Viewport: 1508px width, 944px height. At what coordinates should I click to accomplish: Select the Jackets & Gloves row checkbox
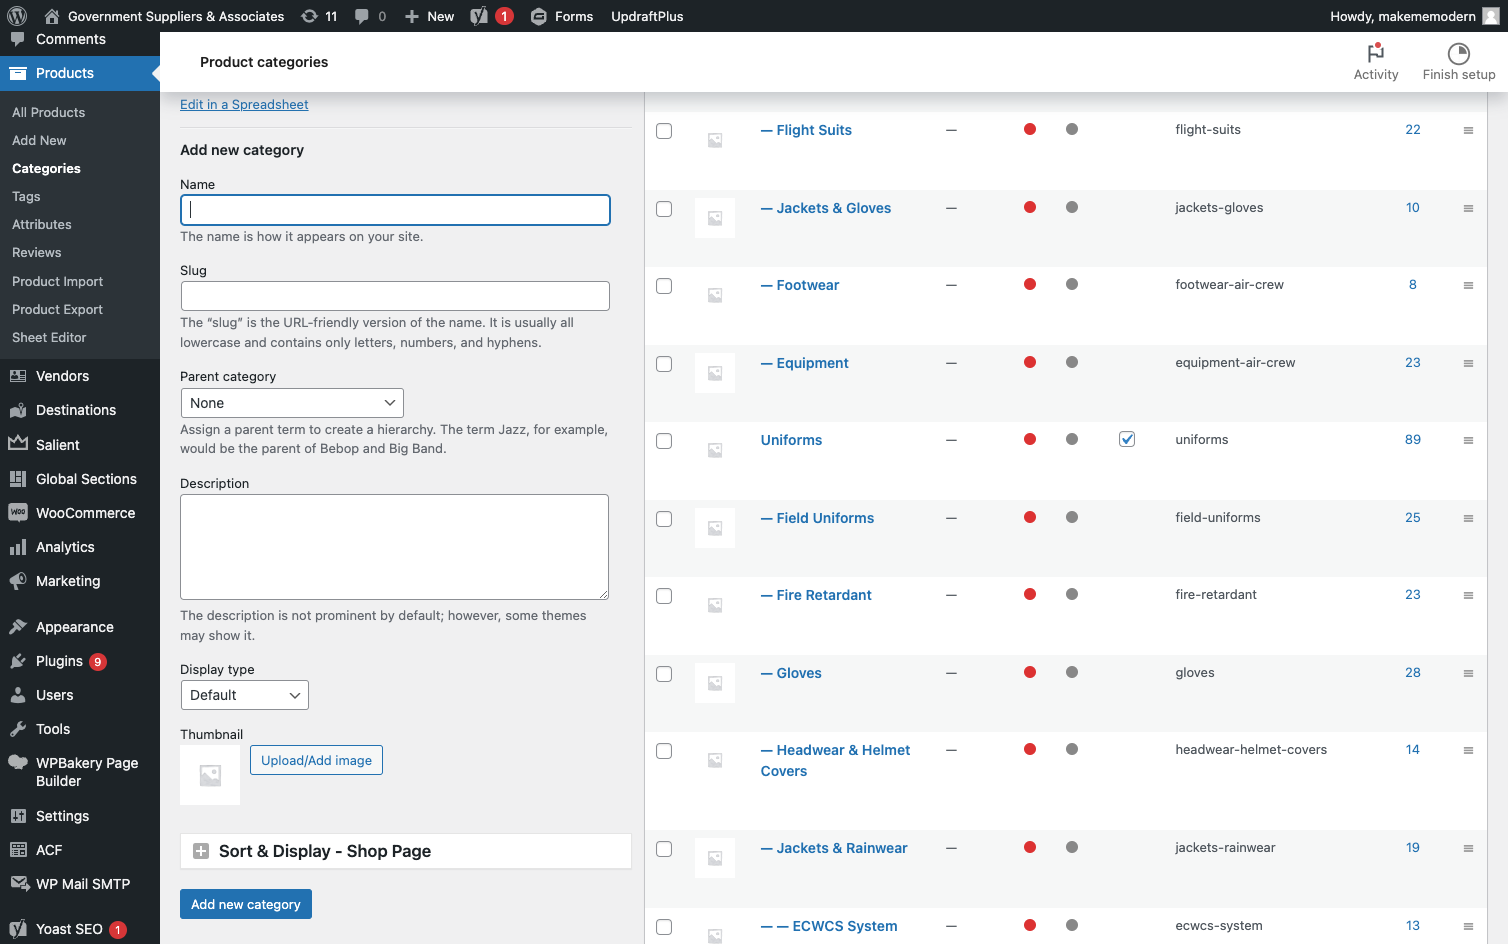pyautogui.click(x=664, y=209)
